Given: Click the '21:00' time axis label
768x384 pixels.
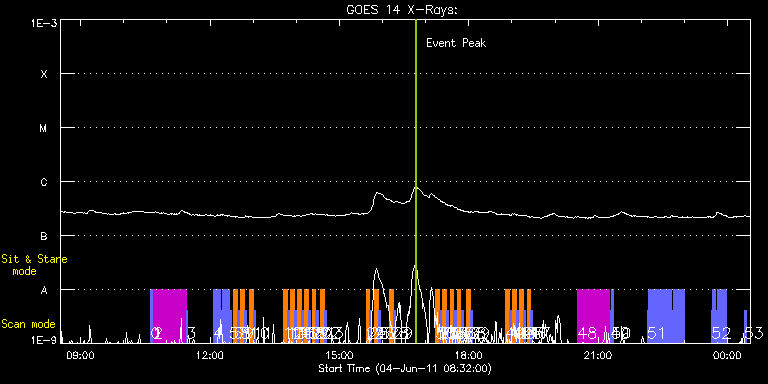Looking at the screenshot, I should click(598, 355).
